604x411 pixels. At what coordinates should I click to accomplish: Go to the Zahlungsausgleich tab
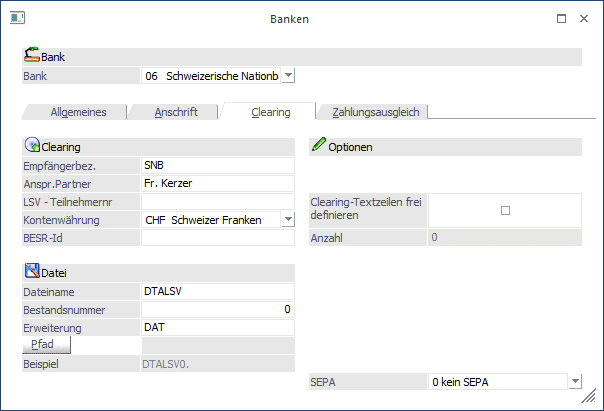click(x=374, y=112)
